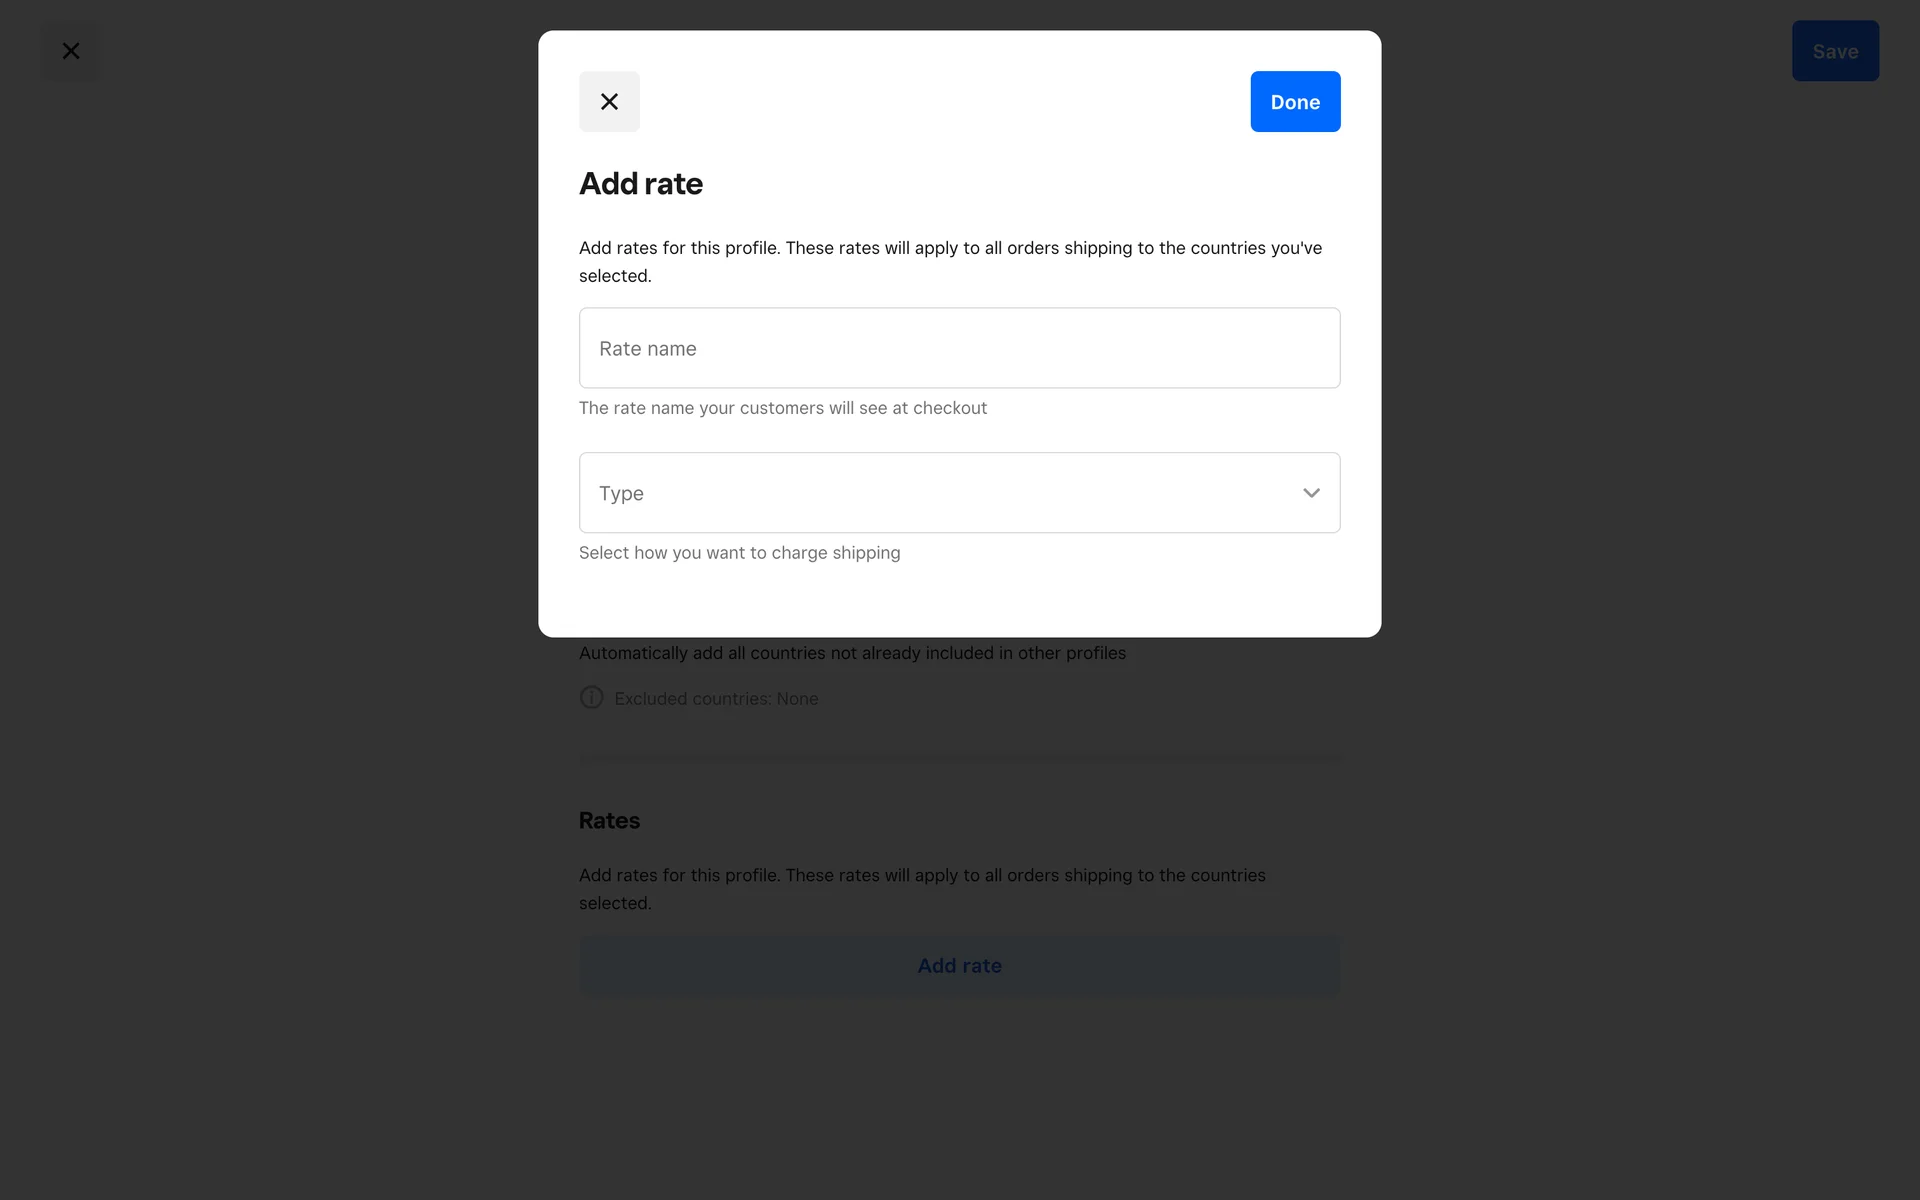Click the Rate name placeholder text
The width and height of the screenshot is (1920, 1200).
tap(648, 349)
